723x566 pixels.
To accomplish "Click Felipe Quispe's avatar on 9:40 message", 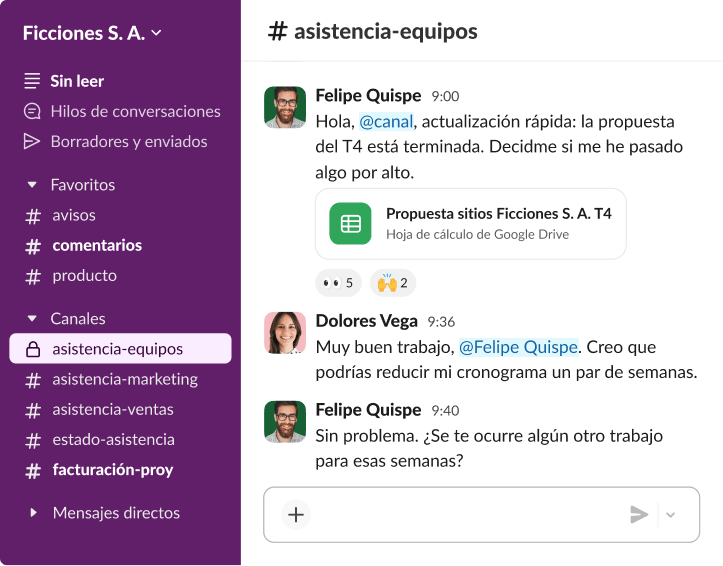I will pyautogui.click(x=285, y=422).
